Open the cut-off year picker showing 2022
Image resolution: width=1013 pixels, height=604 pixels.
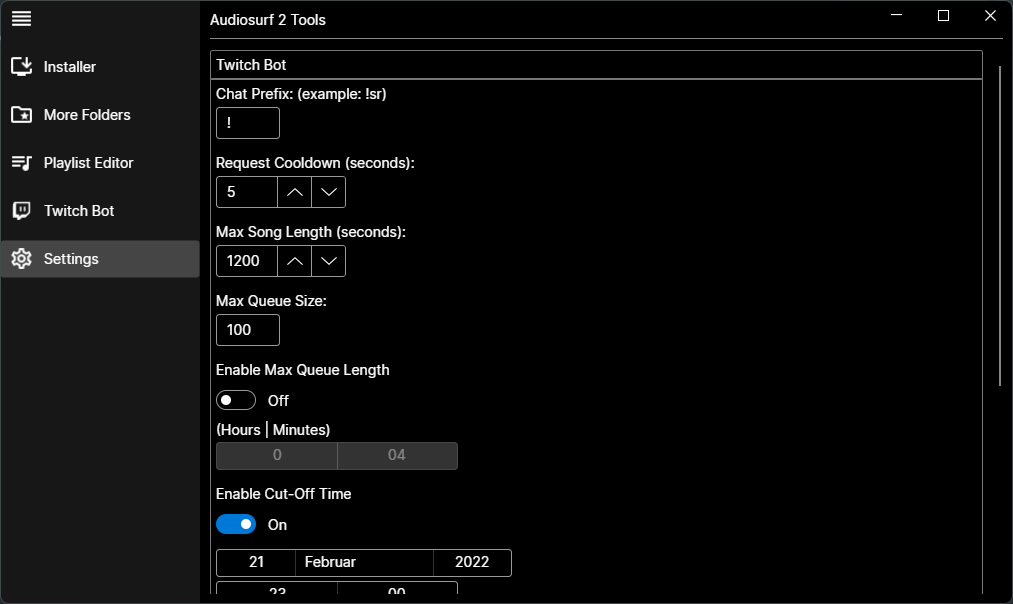click(472, 563)
